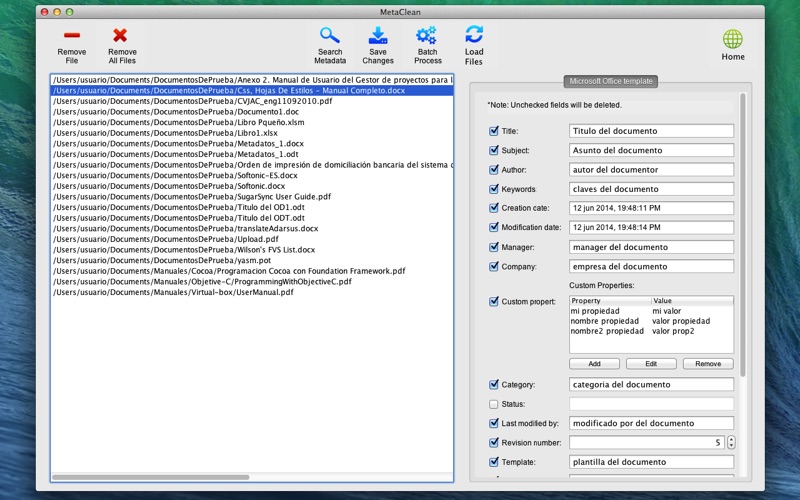Open Home globe icon
The height and width of the screenshot is (500, 800).
point(733,39)
